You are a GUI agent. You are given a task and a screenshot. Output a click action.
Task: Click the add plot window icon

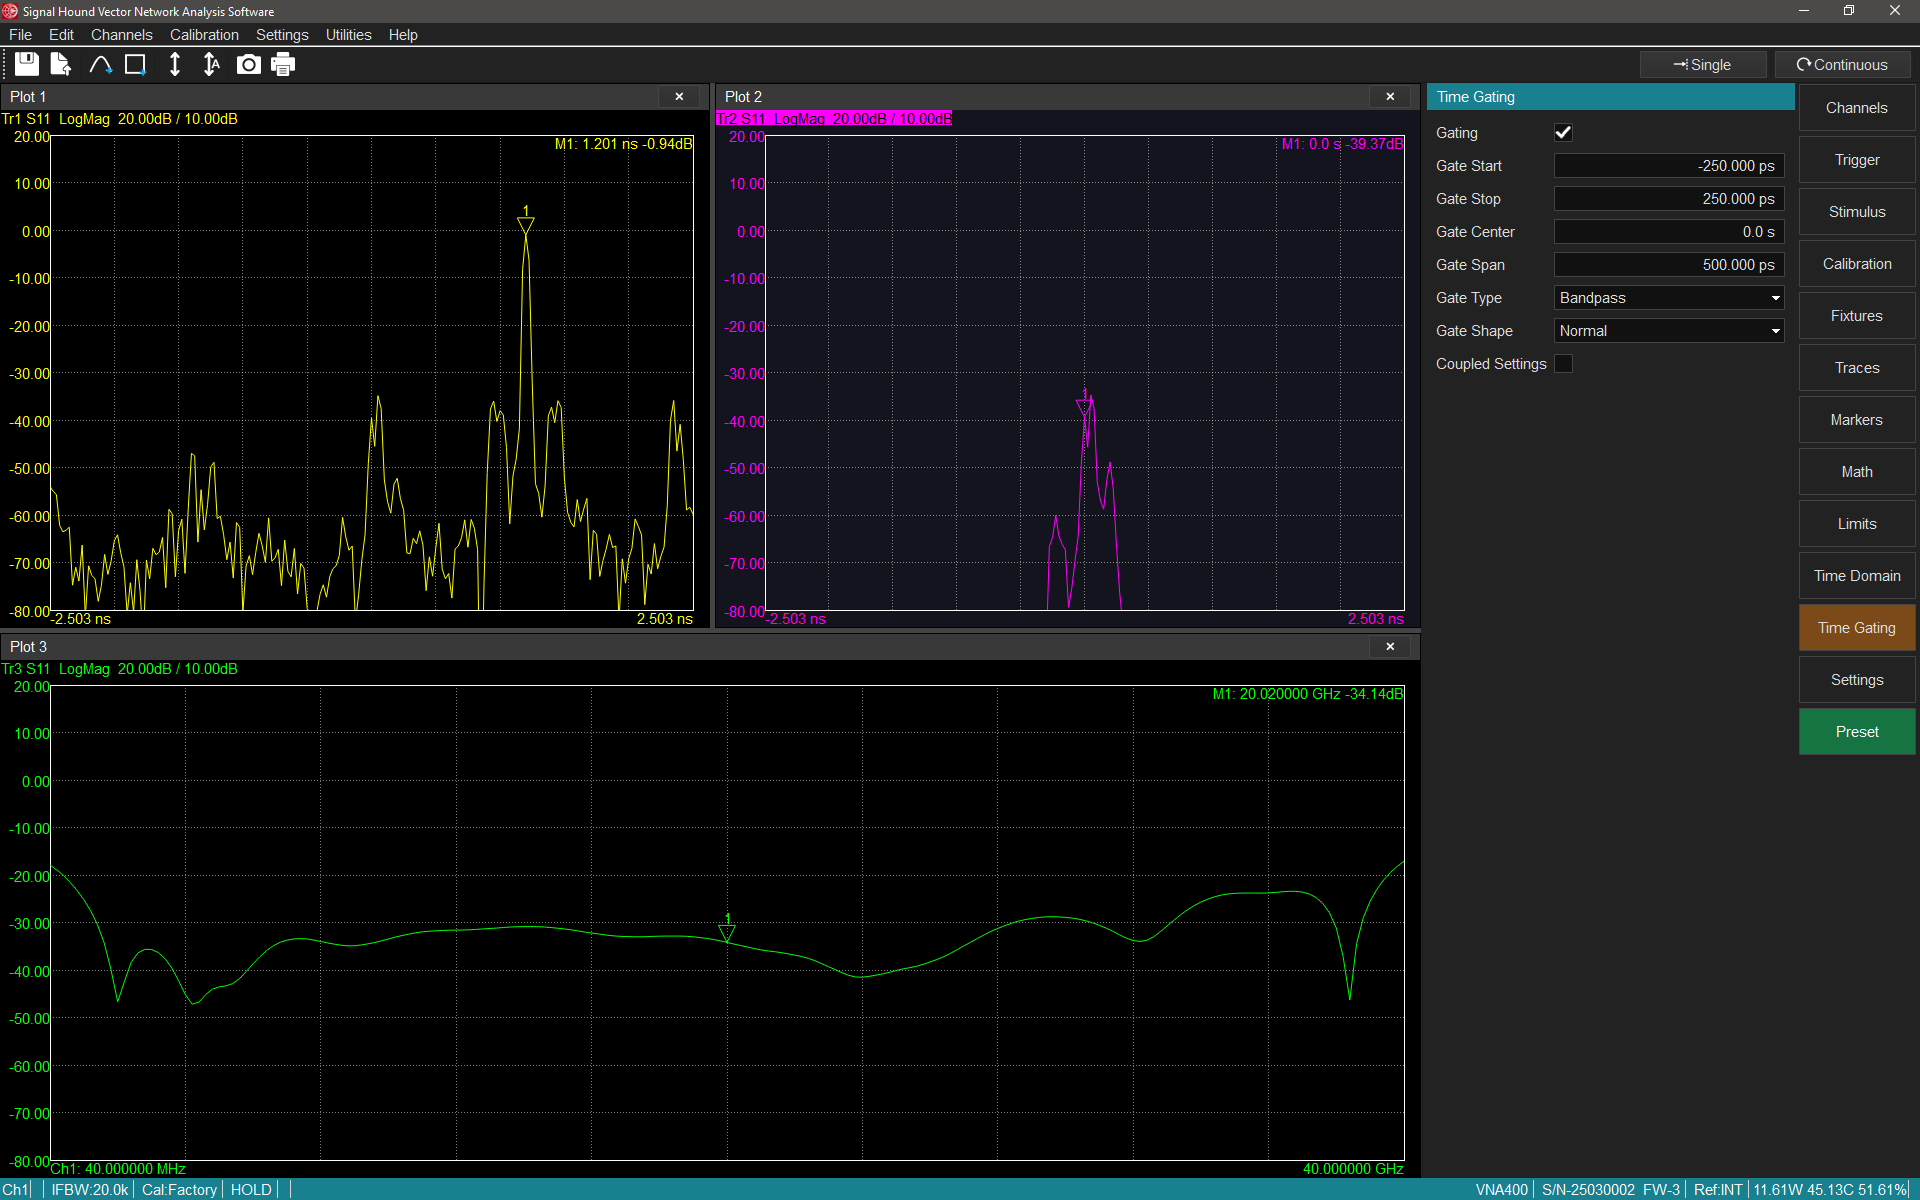point(135,65)
